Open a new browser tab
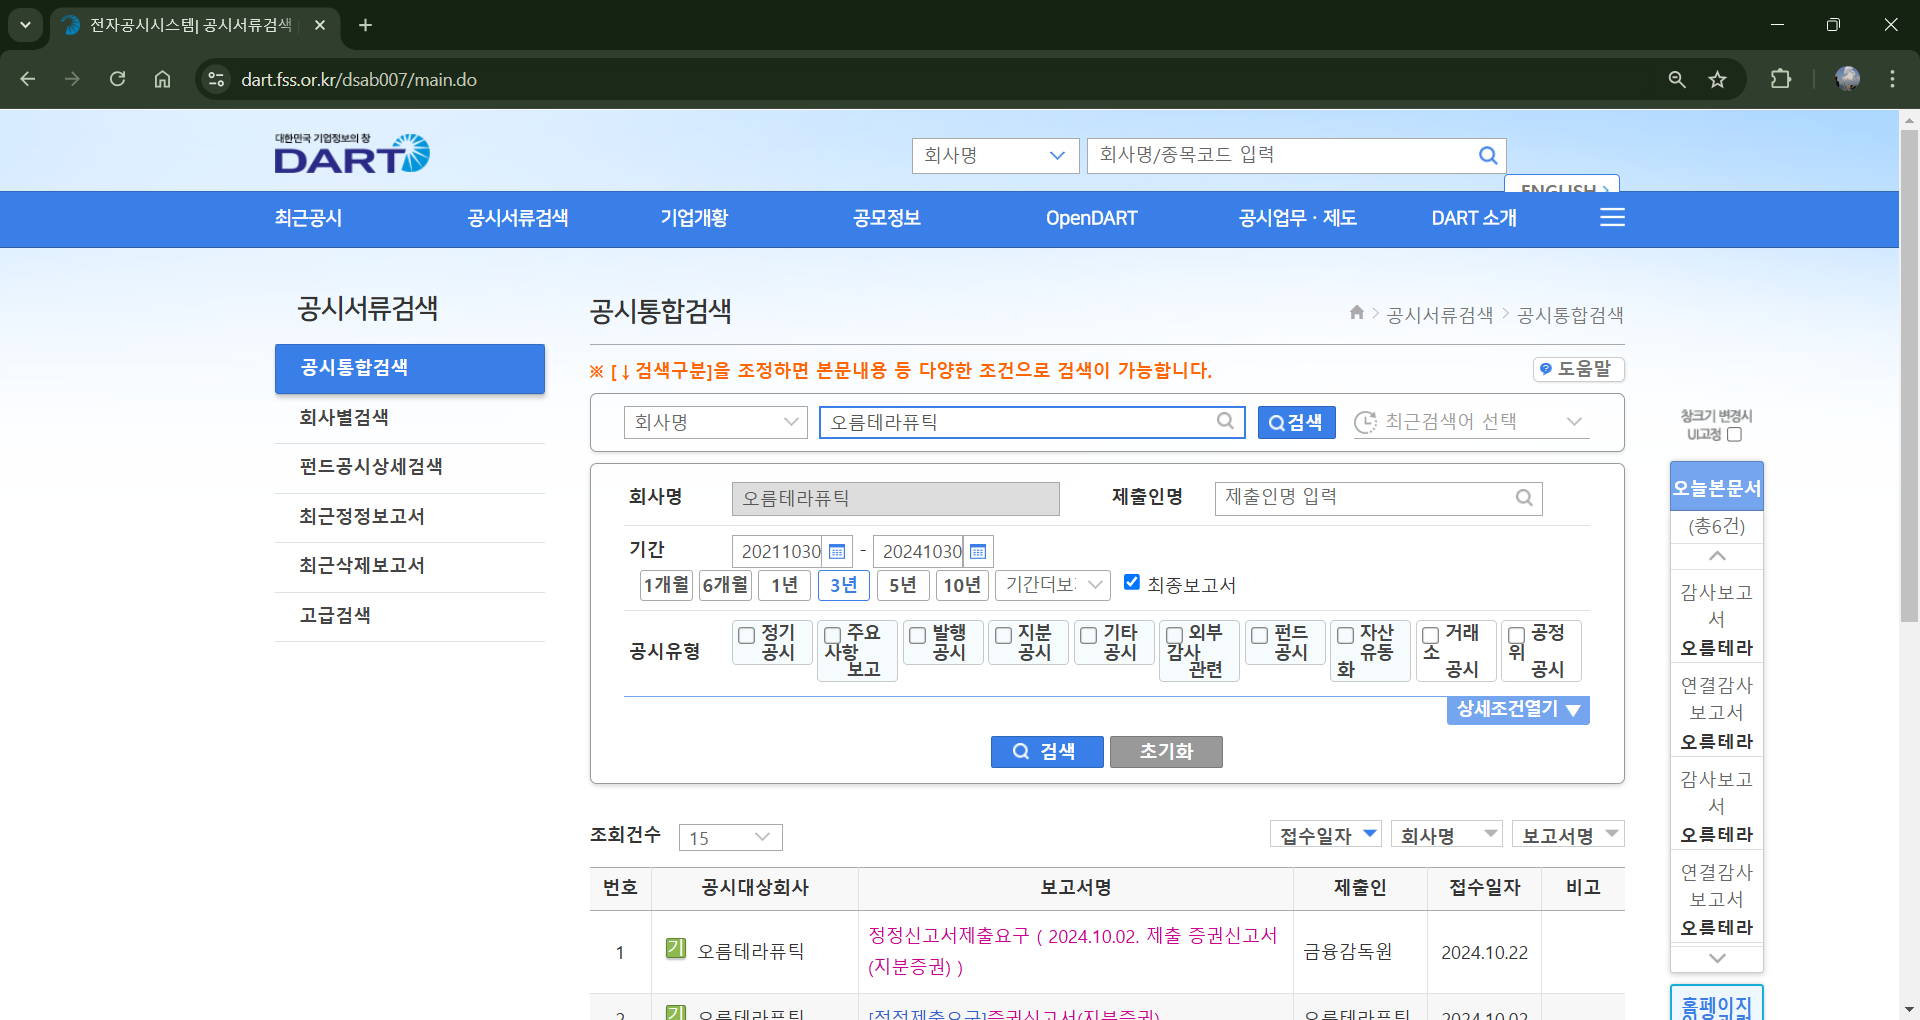This screenshot has width=1920, height=1020. (366, 25)
